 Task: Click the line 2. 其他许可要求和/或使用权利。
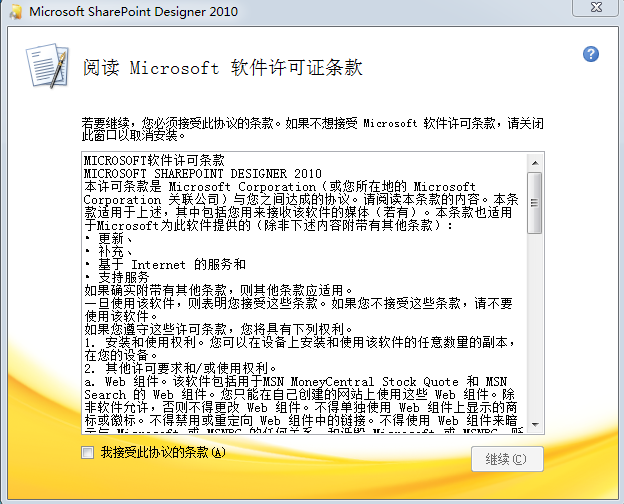[180, 368]
